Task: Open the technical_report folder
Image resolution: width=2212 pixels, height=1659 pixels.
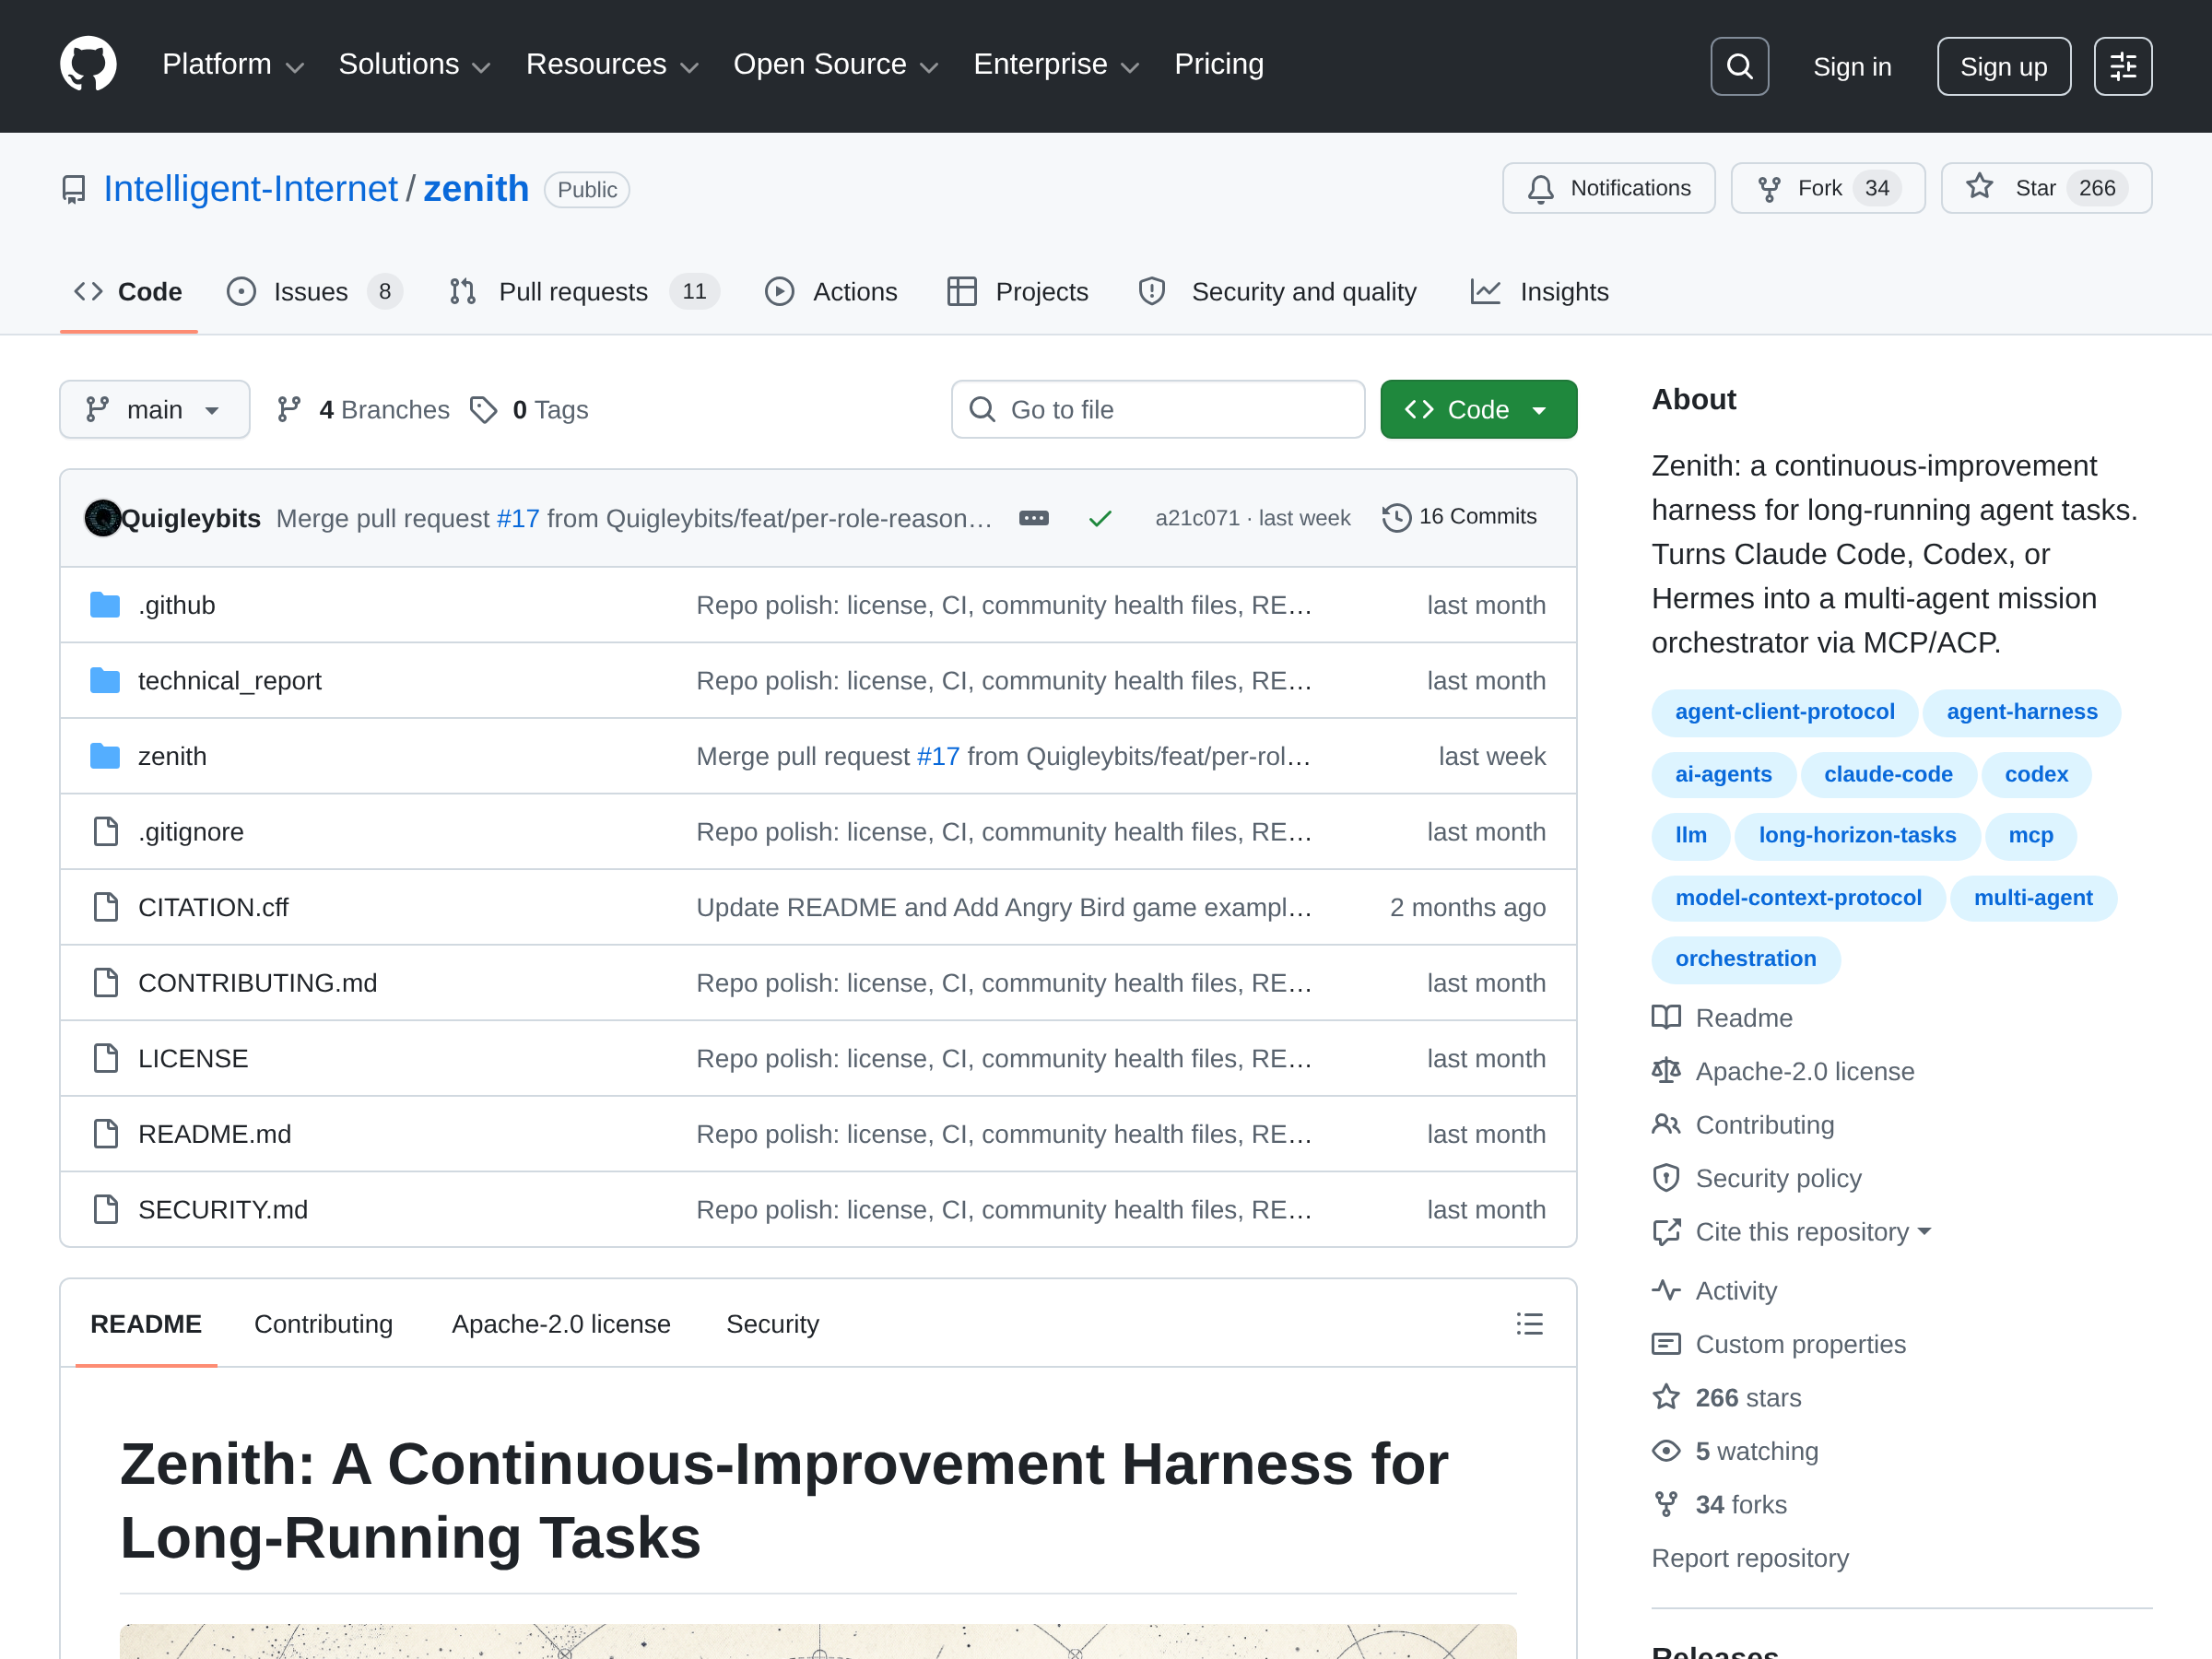Action: pos(229,681)
